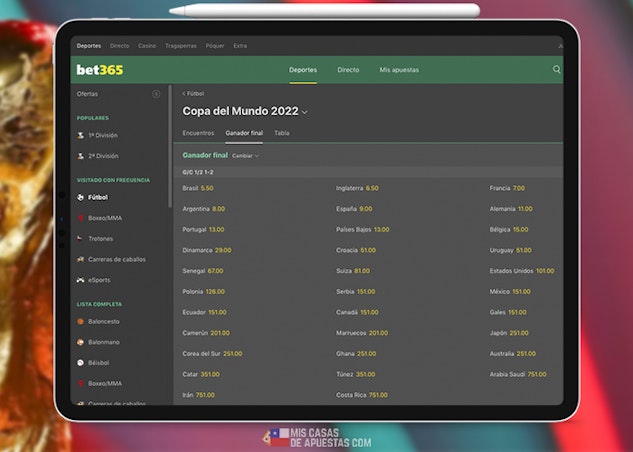Select the Béisbol baseball icon
633x452 pixels.
pos(81,362)
